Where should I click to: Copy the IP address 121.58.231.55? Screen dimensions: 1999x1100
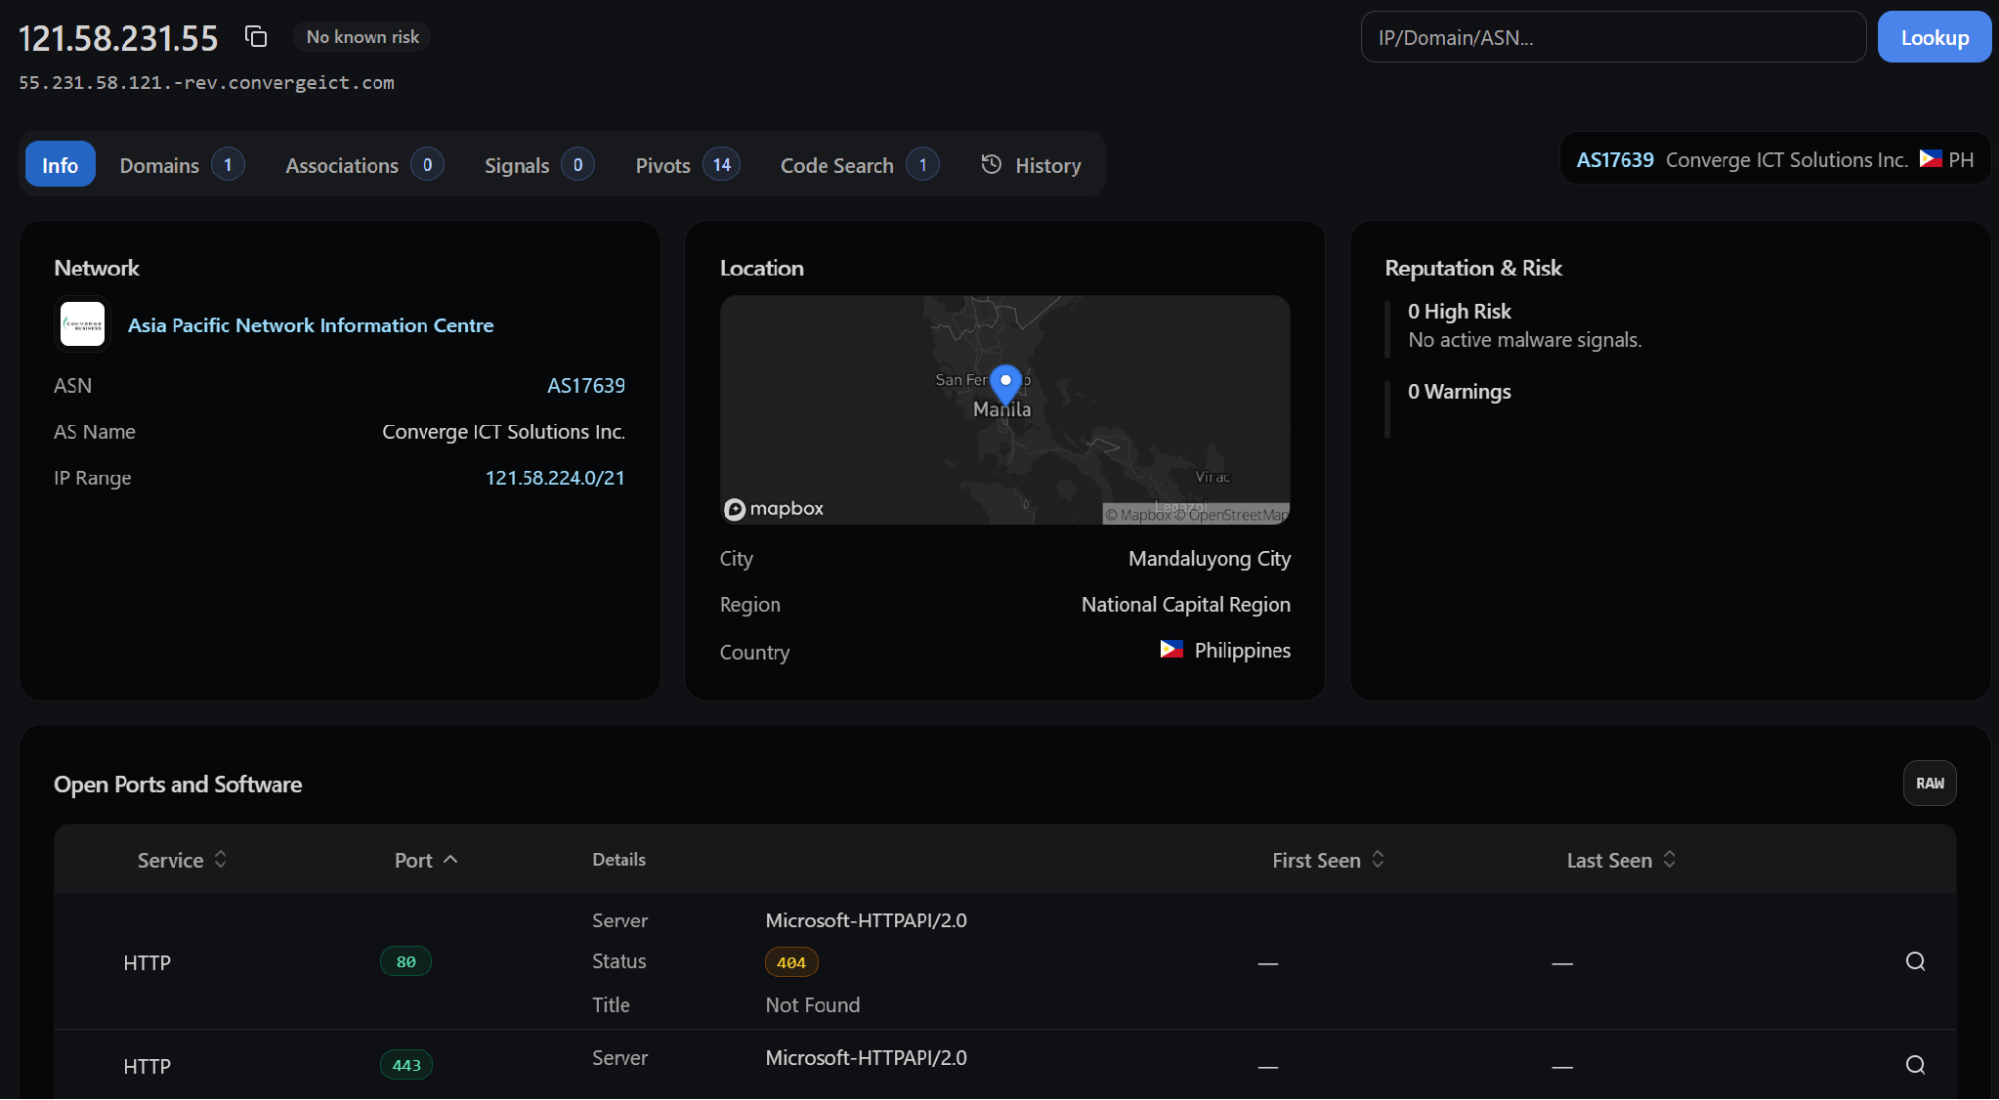pos(256,37)
